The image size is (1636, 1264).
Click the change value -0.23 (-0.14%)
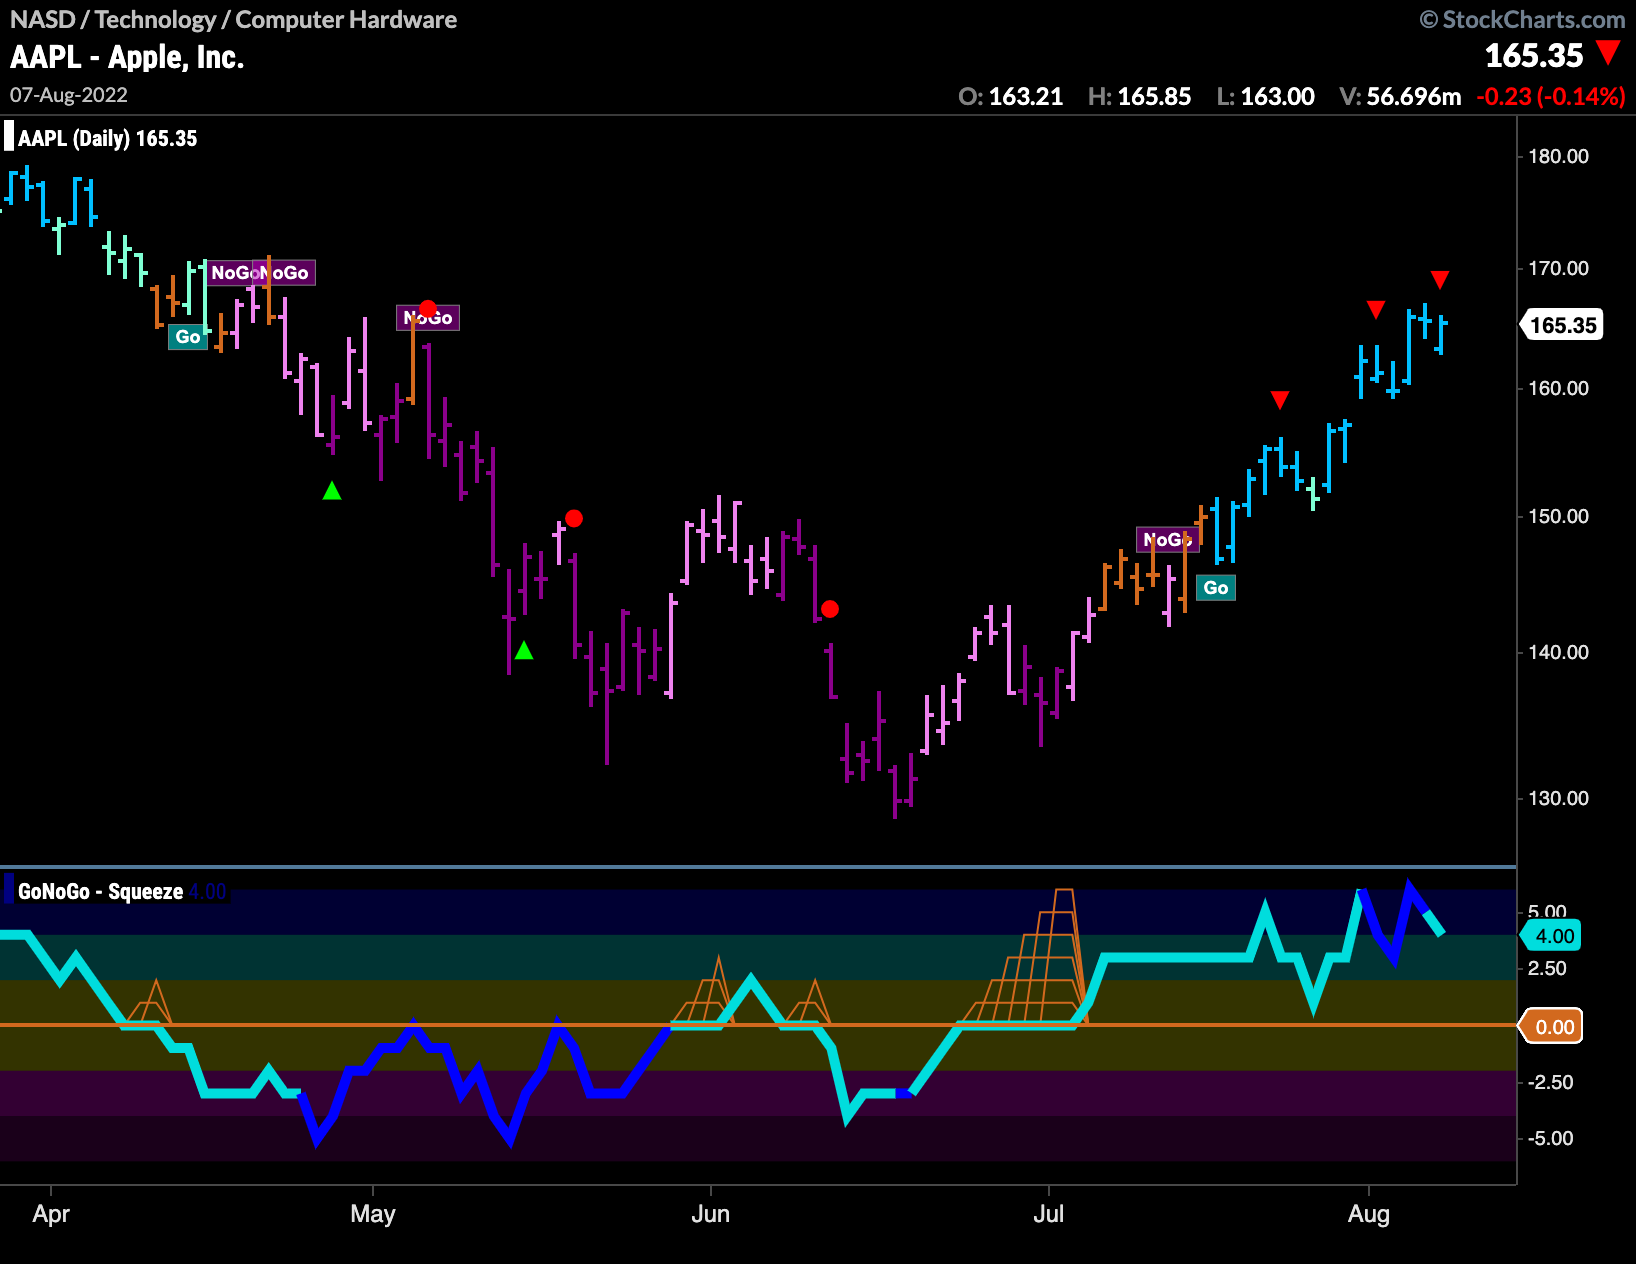[x=1551, y=96]
